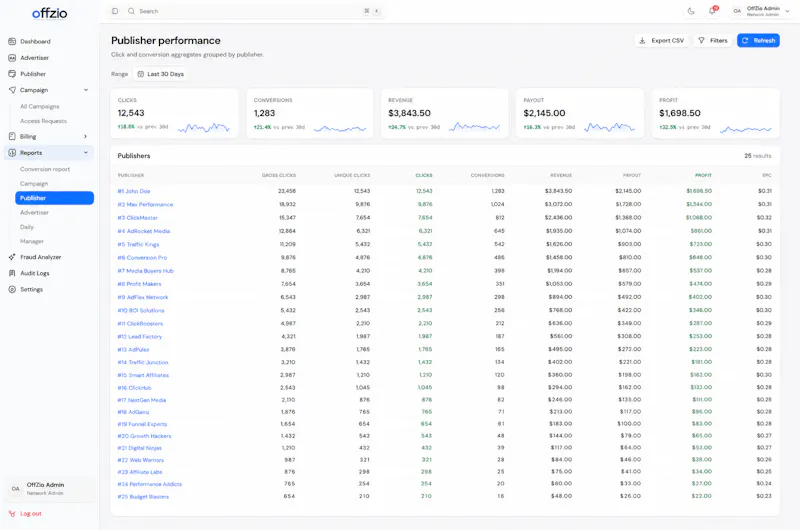The width and height of the screenshot is (800, 530).
Task: Click the search magnifier icon
Action: click(x=131, y=11)
